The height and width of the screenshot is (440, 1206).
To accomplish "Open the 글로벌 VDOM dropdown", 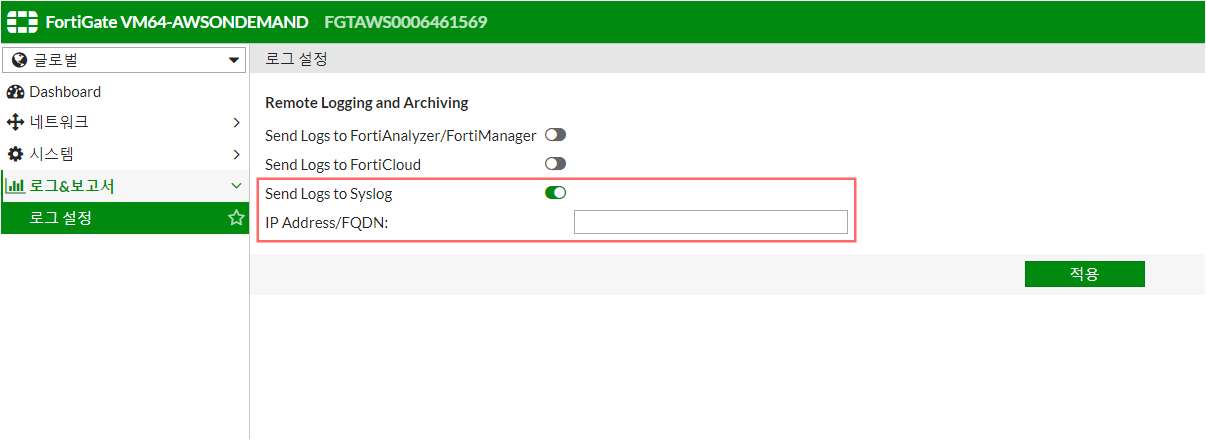I will coord(125,60).
